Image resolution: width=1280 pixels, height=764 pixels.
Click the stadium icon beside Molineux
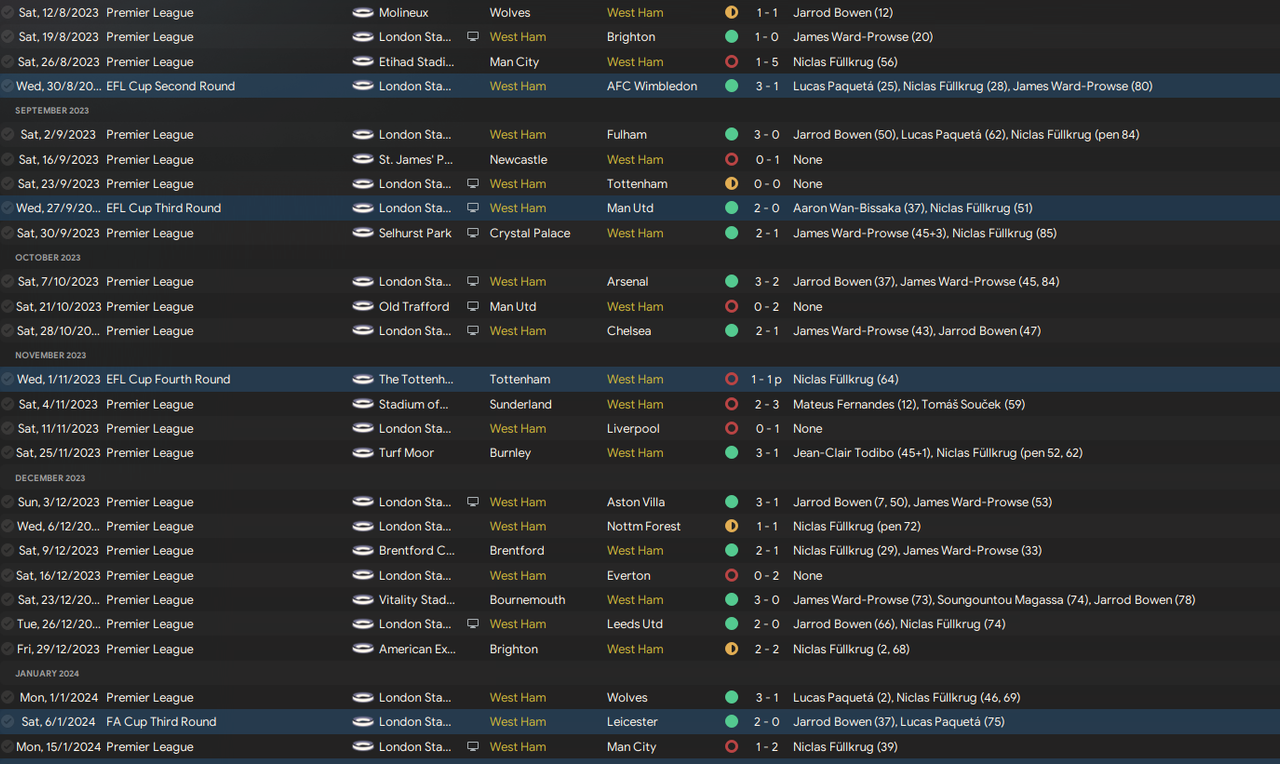tap(362, 13)
